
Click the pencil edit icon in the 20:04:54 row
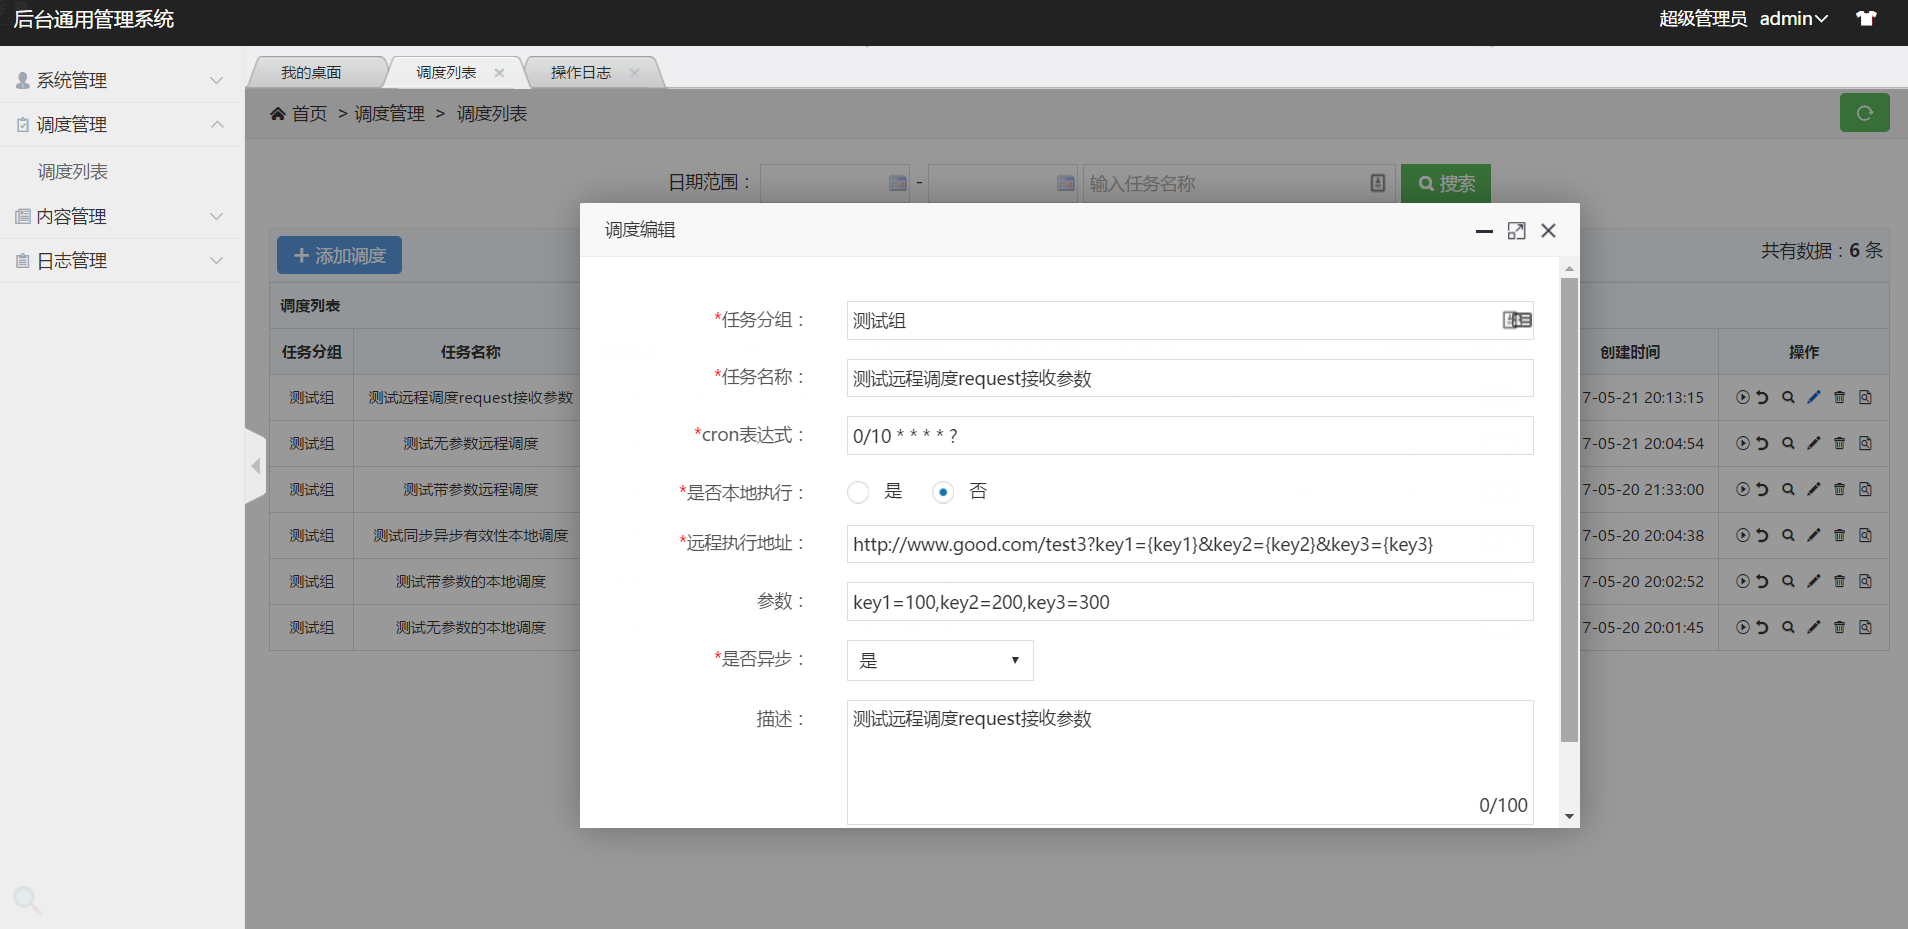(1814, 443)
